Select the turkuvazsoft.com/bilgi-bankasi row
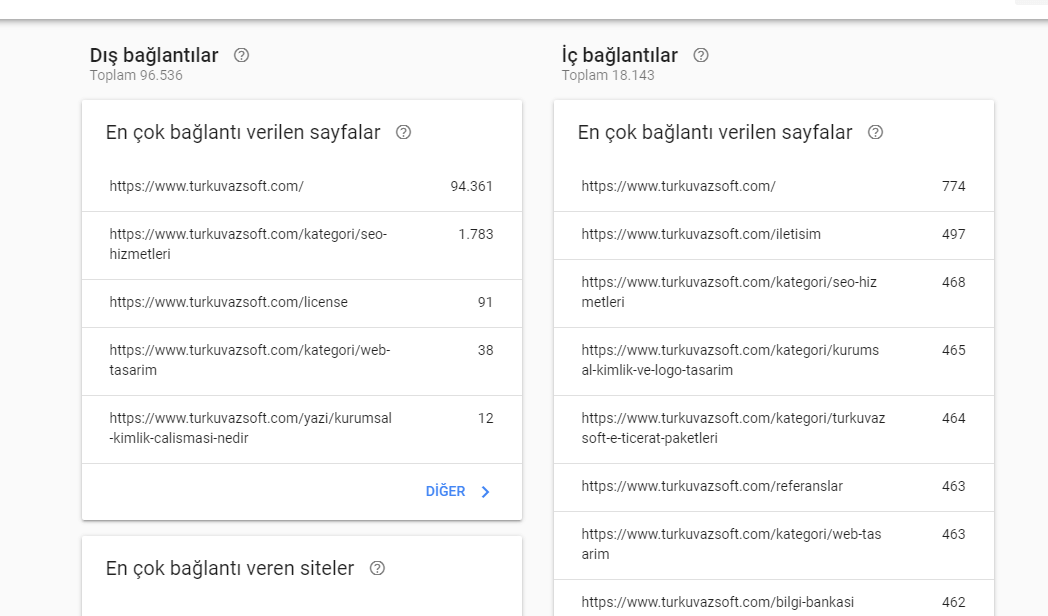The height and width of the screenshot is (616, 1048). (774, 600)
